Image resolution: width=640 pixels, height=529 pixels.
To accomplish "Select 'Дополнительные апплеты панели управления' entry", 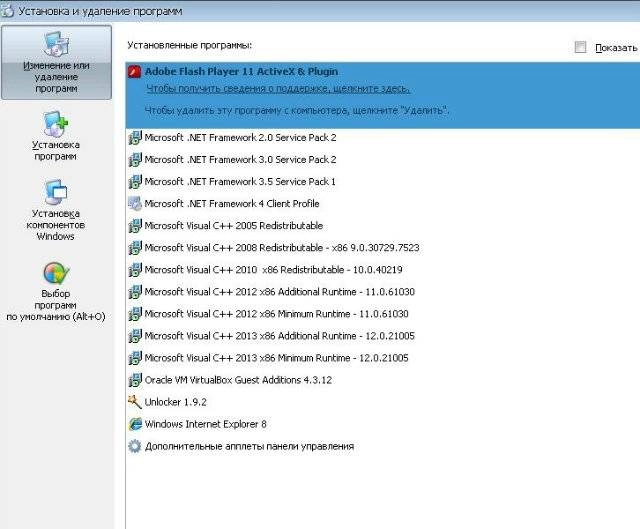I will [249, 446].
